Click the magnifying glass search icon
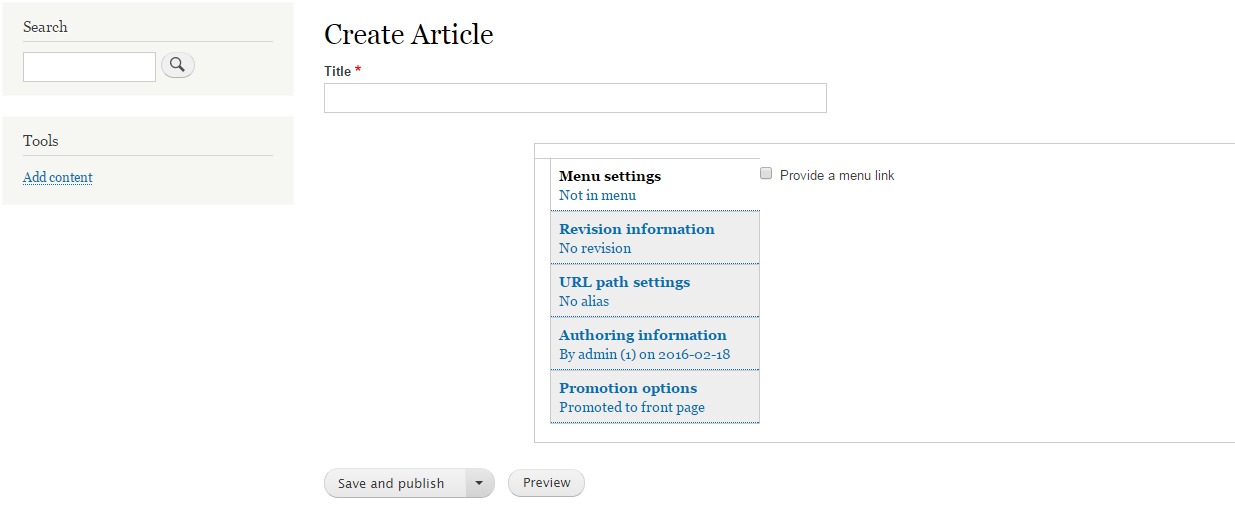This screenshot has width=1235, height=508. [178, 66]
